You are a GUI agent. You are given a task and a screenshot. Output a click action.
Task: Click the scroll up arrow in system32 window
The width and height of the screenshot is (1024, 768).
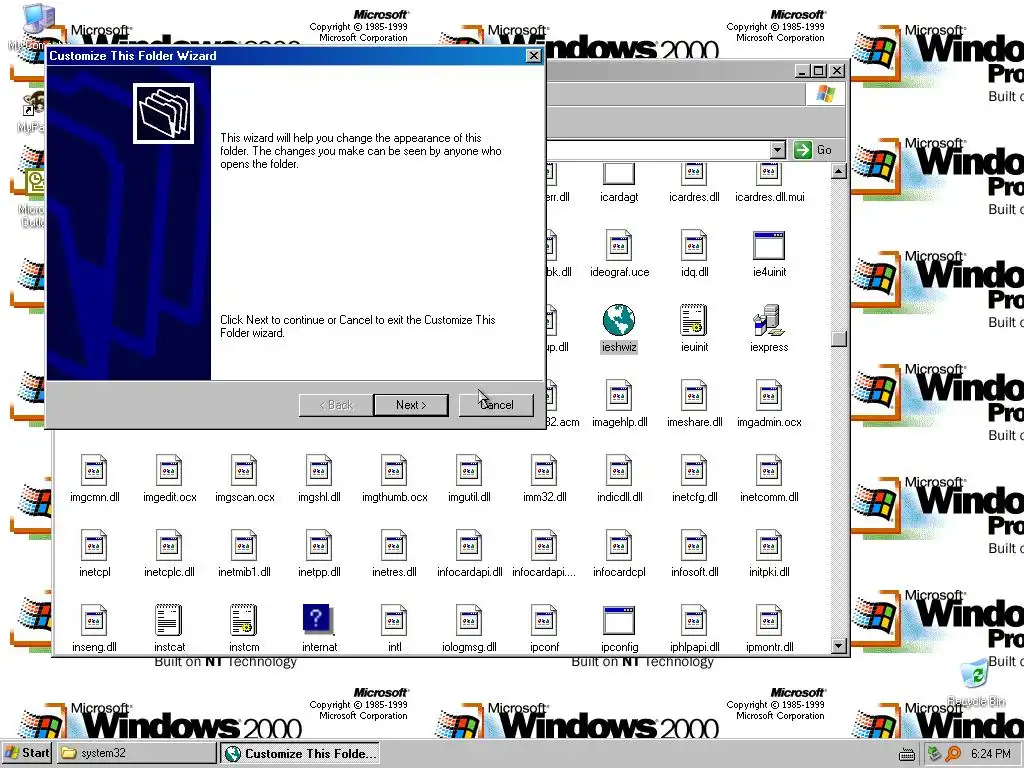(x=839, y=172)
